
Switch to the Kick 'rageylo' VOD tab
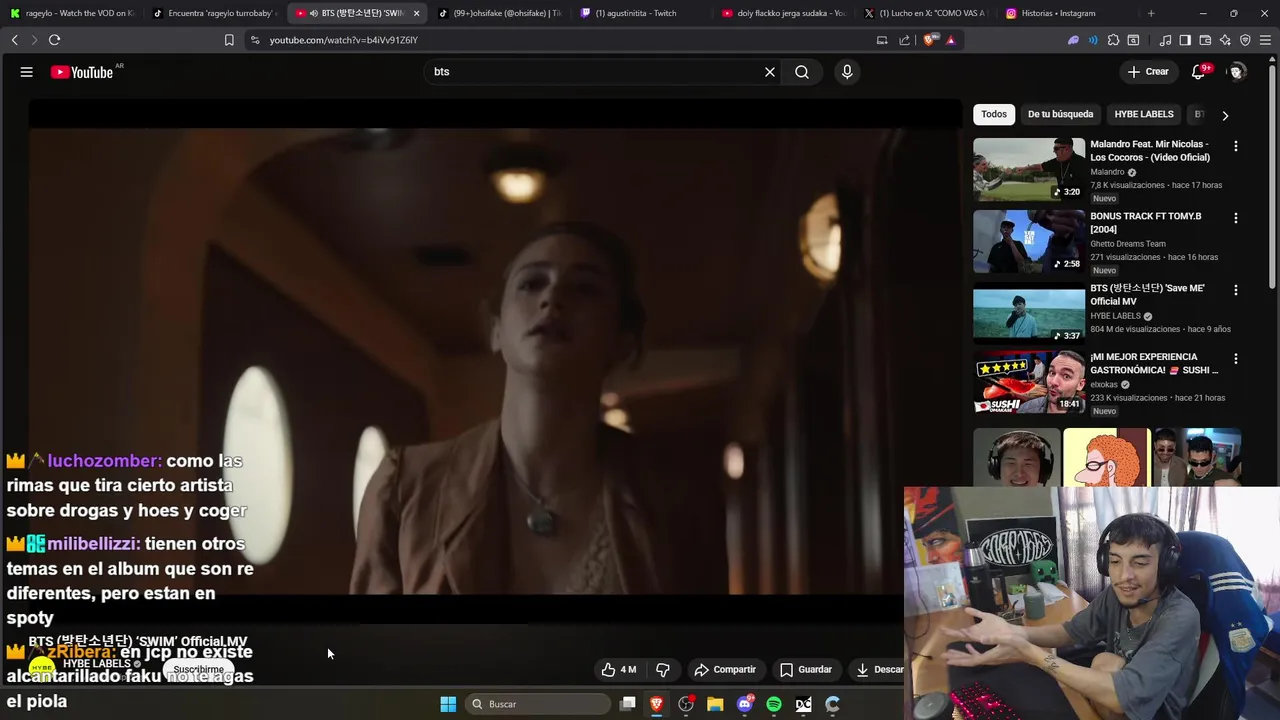coord(71,13)
